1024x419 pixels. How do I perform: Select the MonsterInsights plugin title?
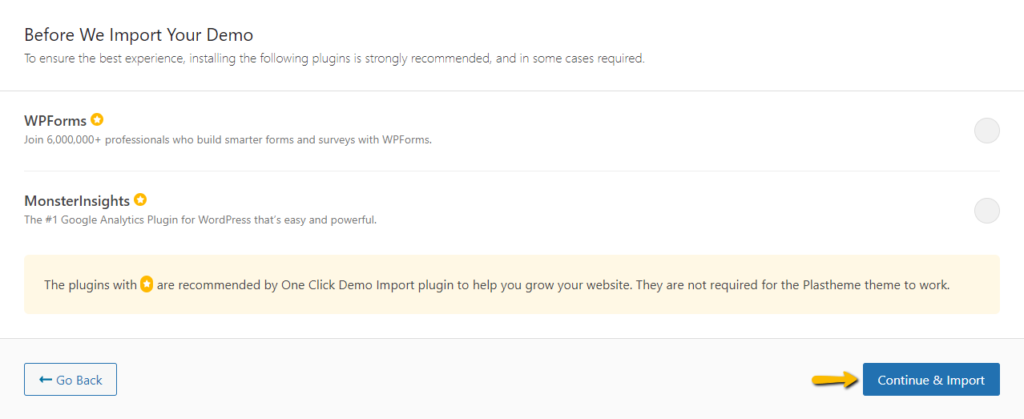[x=77, y=200]
